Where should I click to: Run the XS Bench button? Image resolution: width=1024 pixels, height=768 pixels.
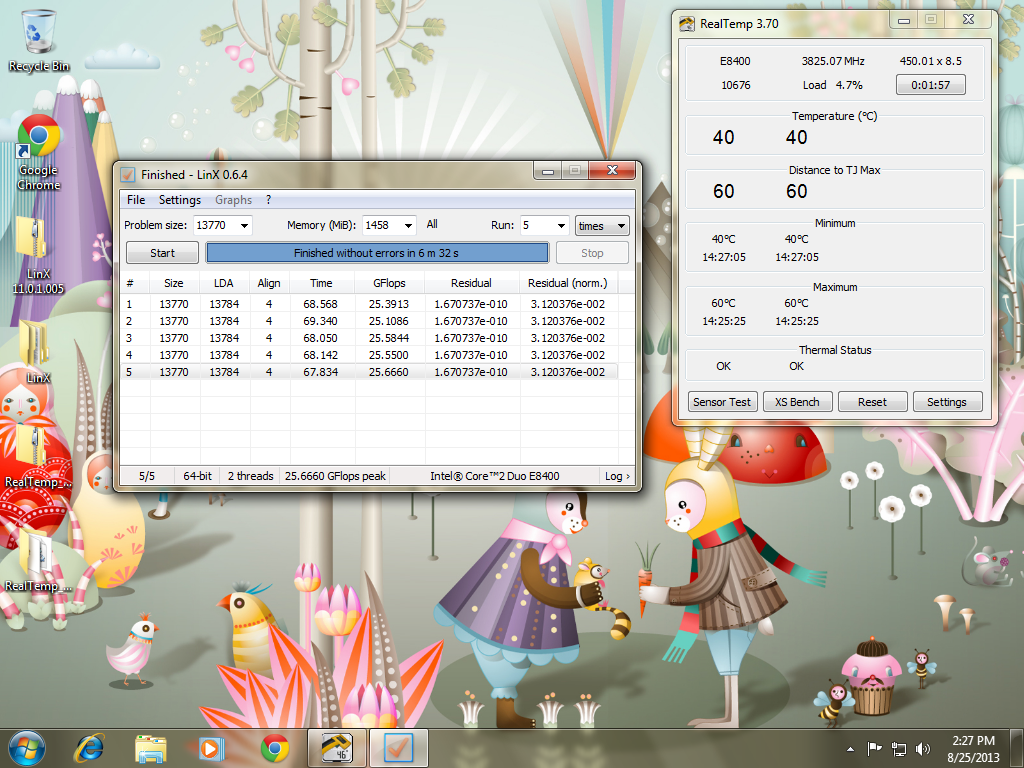click(x=797, y=402)
